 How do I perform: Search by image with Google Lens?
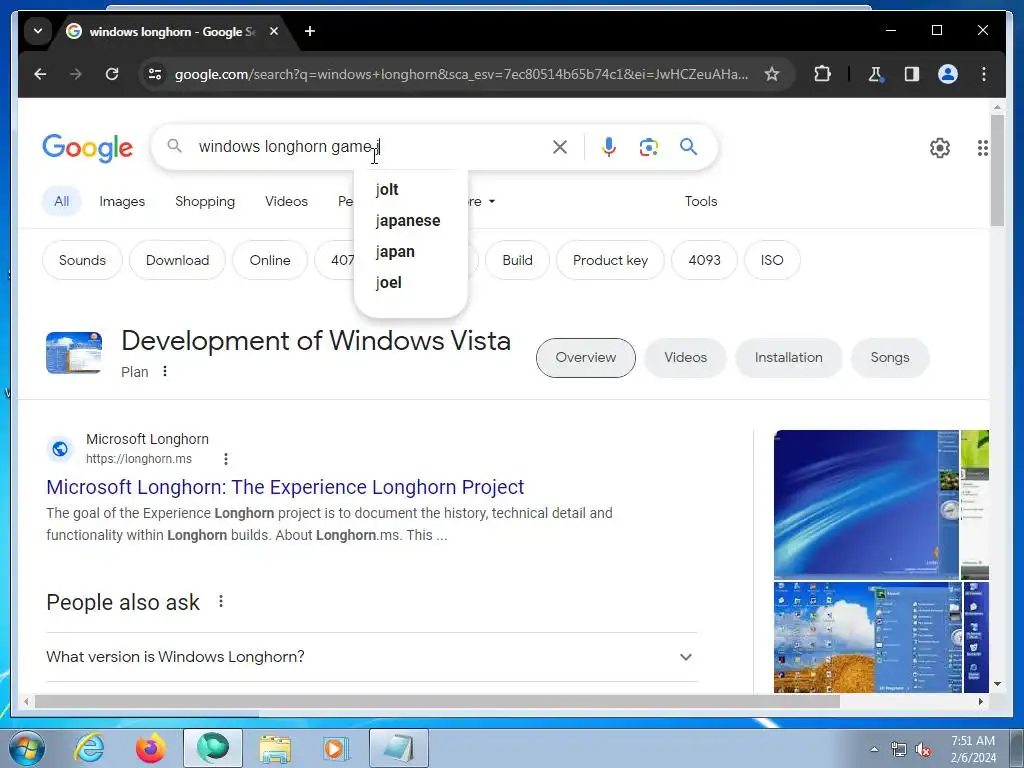point(648,147)
